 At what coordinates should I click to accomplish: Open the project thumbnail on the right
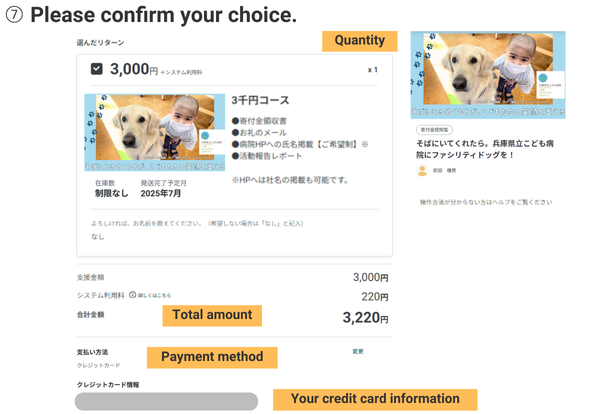coord(487,75)
